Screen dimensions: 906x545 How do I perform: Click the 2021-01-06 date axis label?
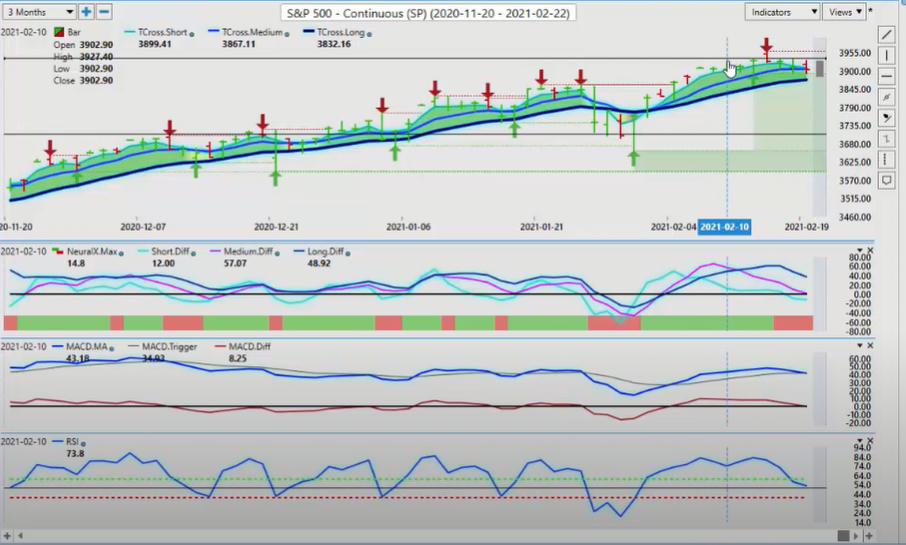pyautogui.click(x=408, y=227)
